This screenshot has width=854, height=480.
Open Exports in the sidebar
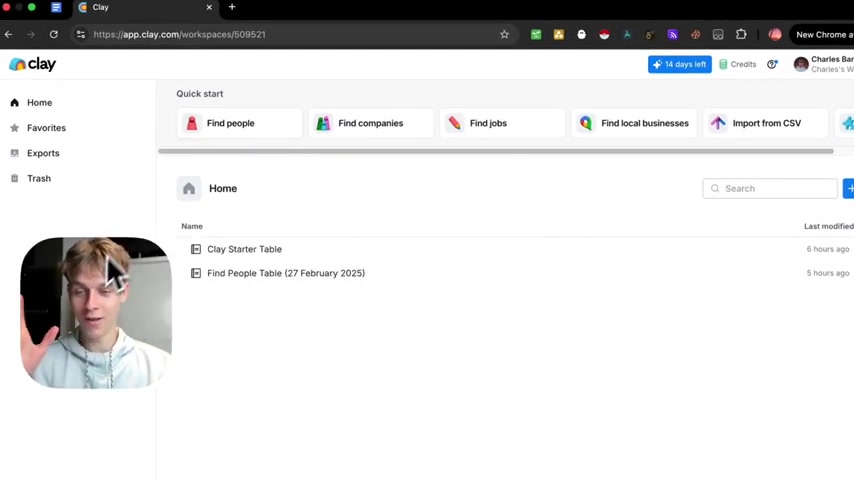coord(42,153)
